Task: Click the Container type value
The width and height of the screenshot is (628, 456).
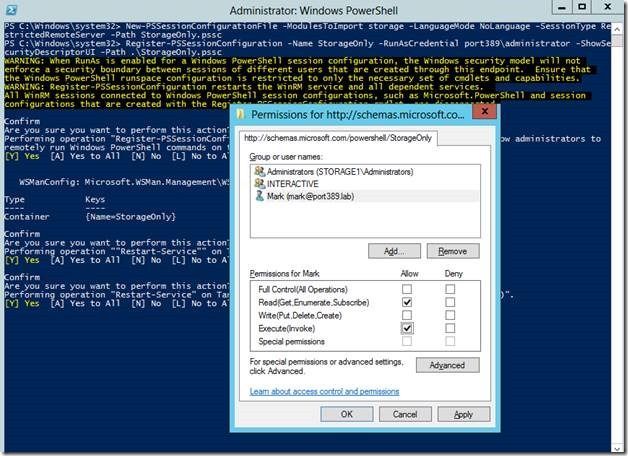Action: point(27,217)
